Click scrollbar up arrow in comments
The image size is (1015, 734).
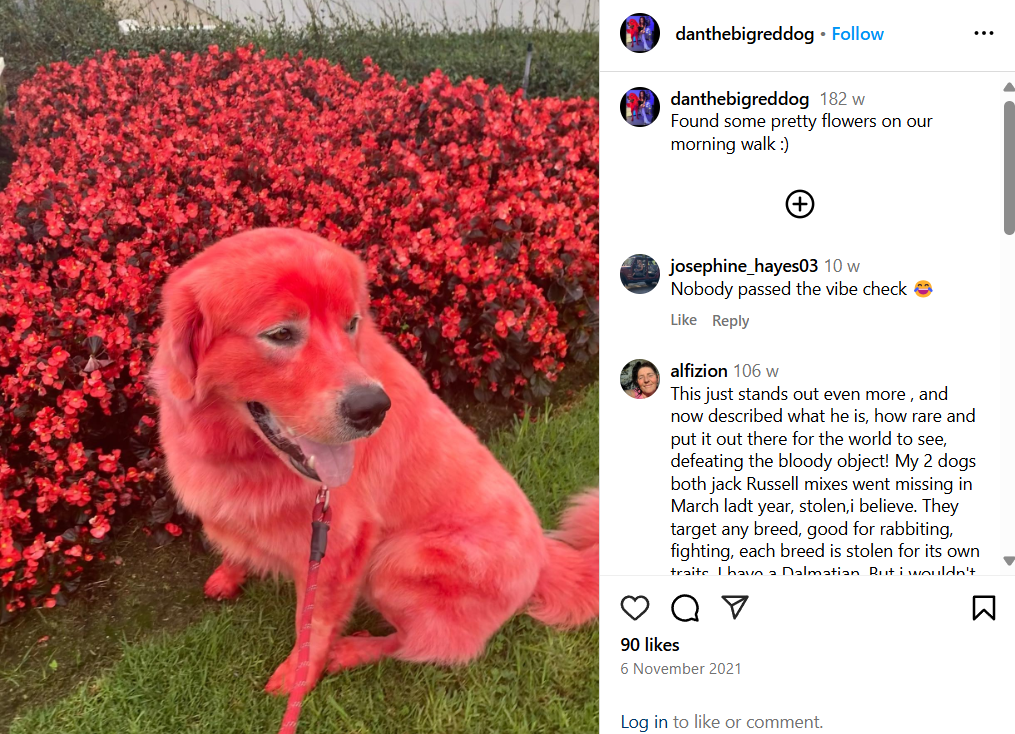[x=1009, y=87]
